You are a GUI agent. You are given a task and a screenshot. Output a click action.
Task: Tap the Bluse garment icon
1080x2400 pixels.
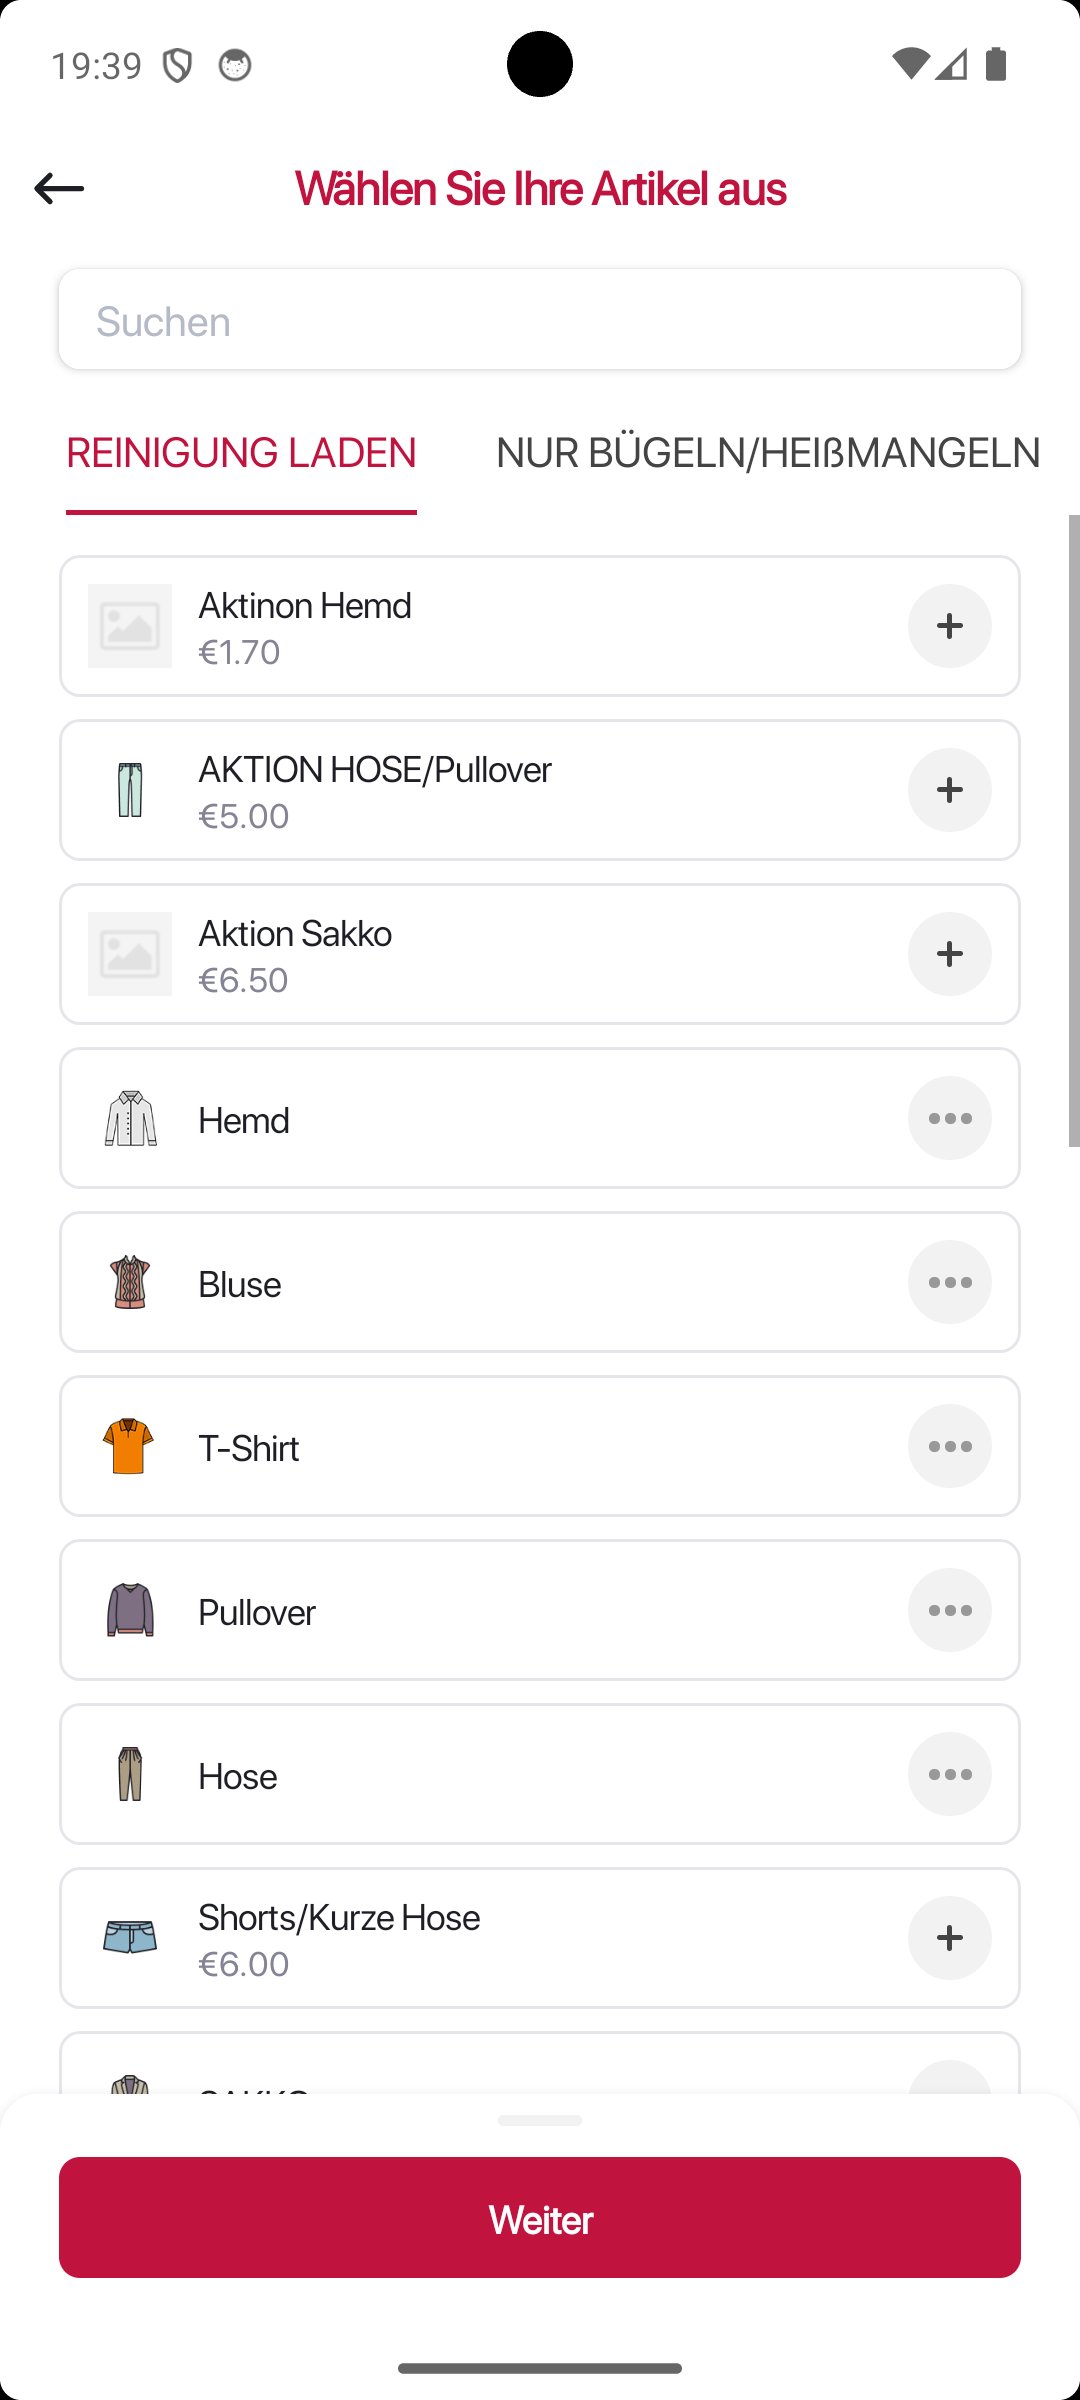[x=129, y=1282]
